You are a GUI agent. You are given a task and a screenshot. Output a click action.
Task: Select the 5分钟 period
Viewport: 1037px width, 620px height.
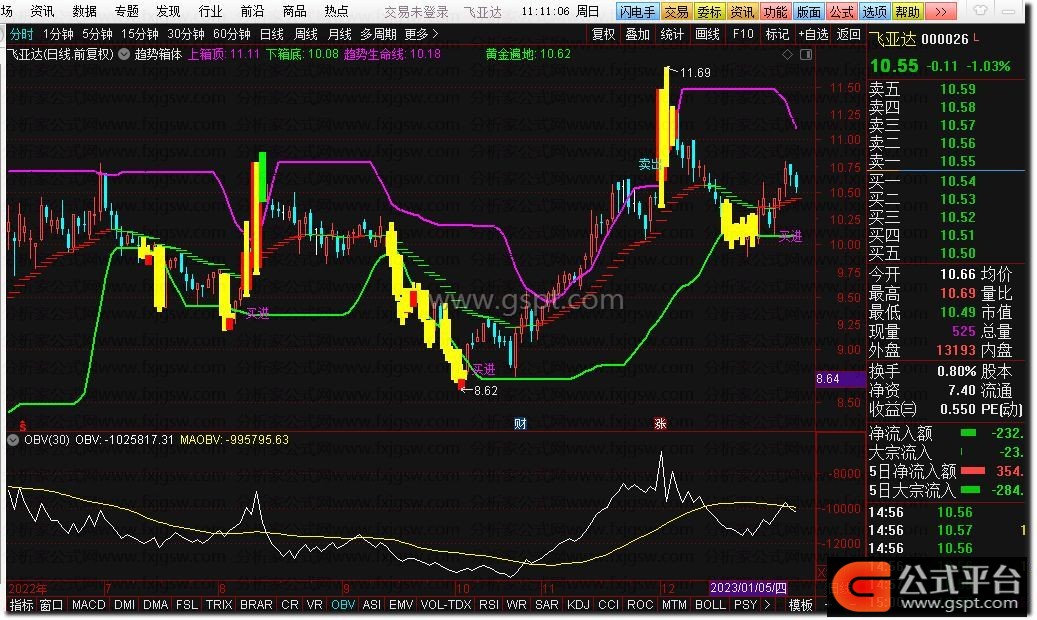coord(97,34)
